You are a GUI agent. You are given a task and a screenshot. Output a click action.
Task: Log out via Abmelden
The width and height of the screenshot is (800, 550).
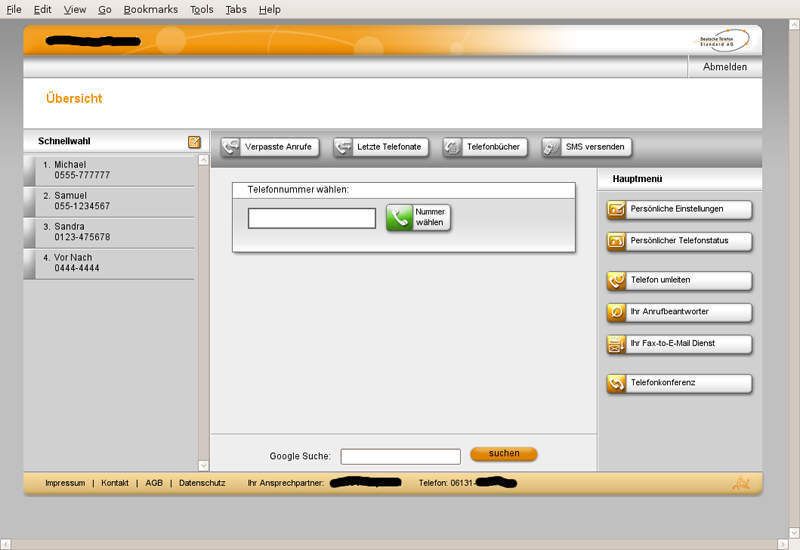[x=724, y=67]
